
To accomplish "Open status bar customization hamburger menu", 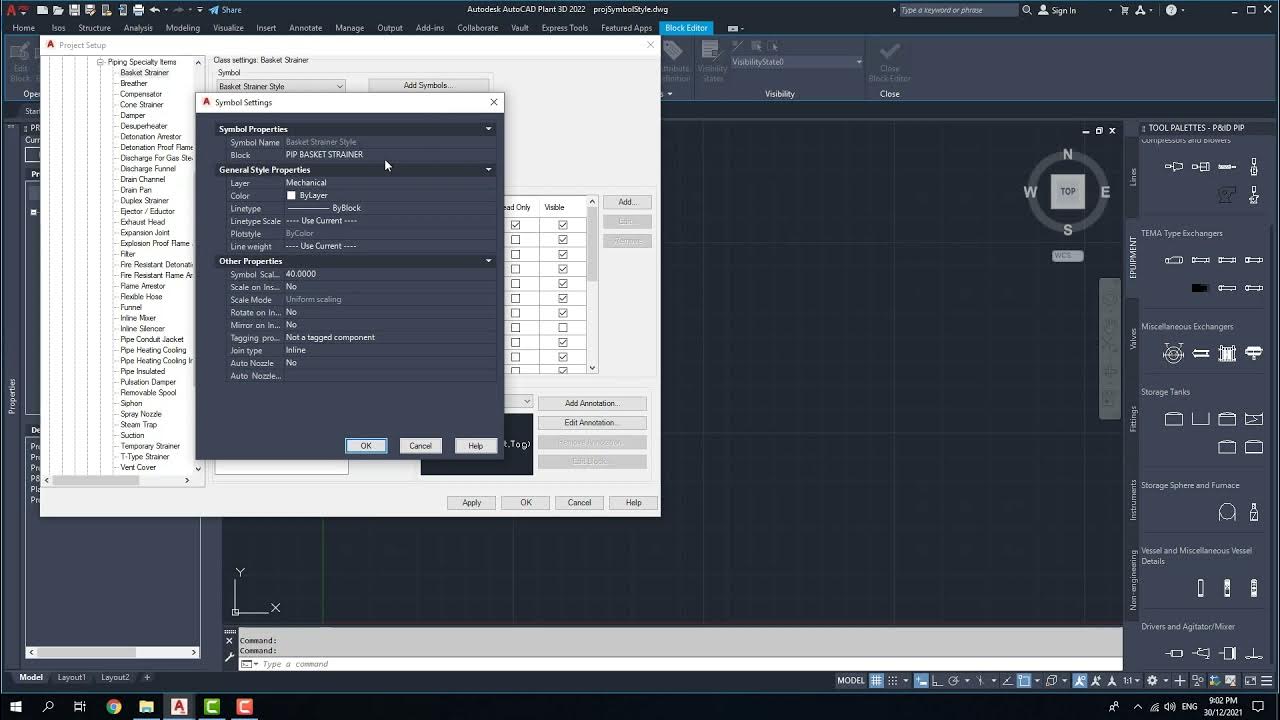I will [1267, 681].
